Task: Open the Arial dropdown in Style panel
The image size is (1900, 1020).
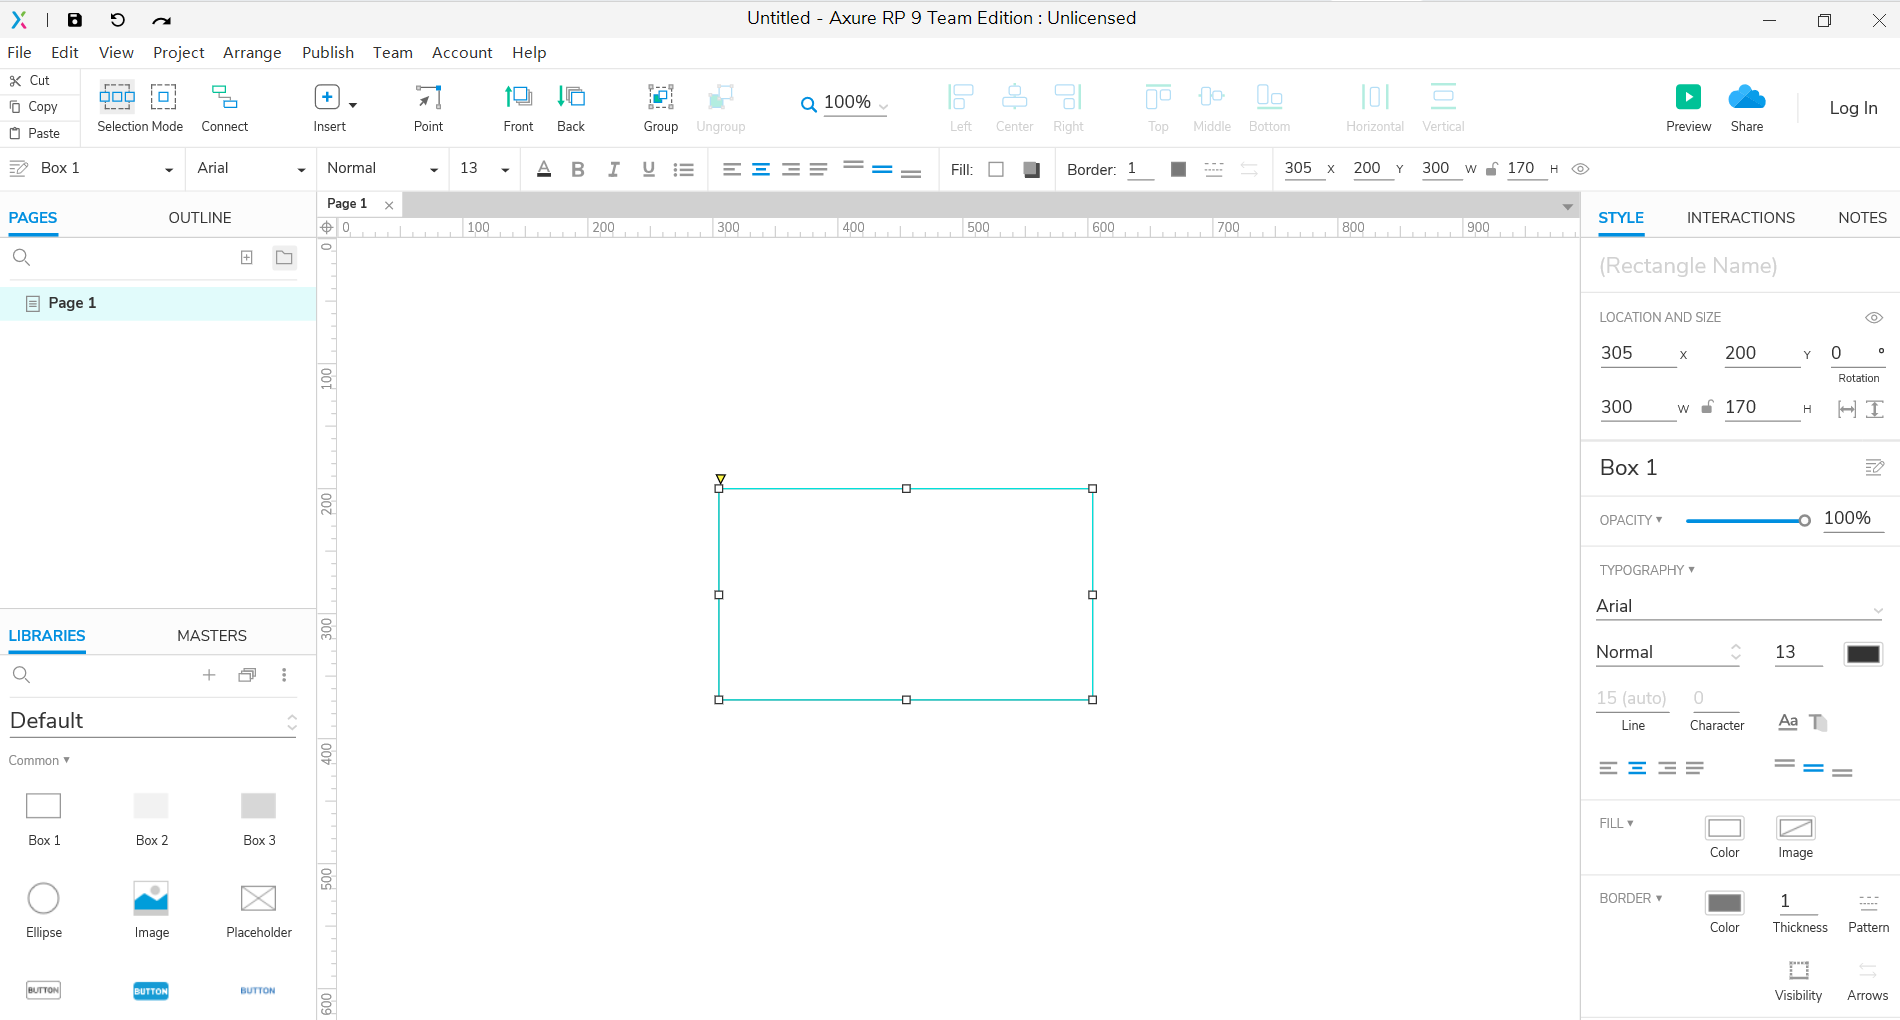Action: 1739,606
